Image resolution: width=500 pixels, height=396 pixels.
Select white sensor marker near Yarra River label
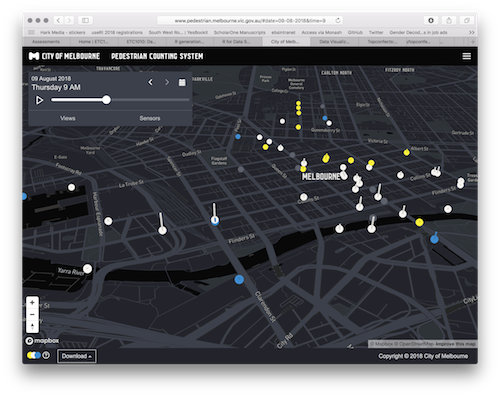coord(87,268)
